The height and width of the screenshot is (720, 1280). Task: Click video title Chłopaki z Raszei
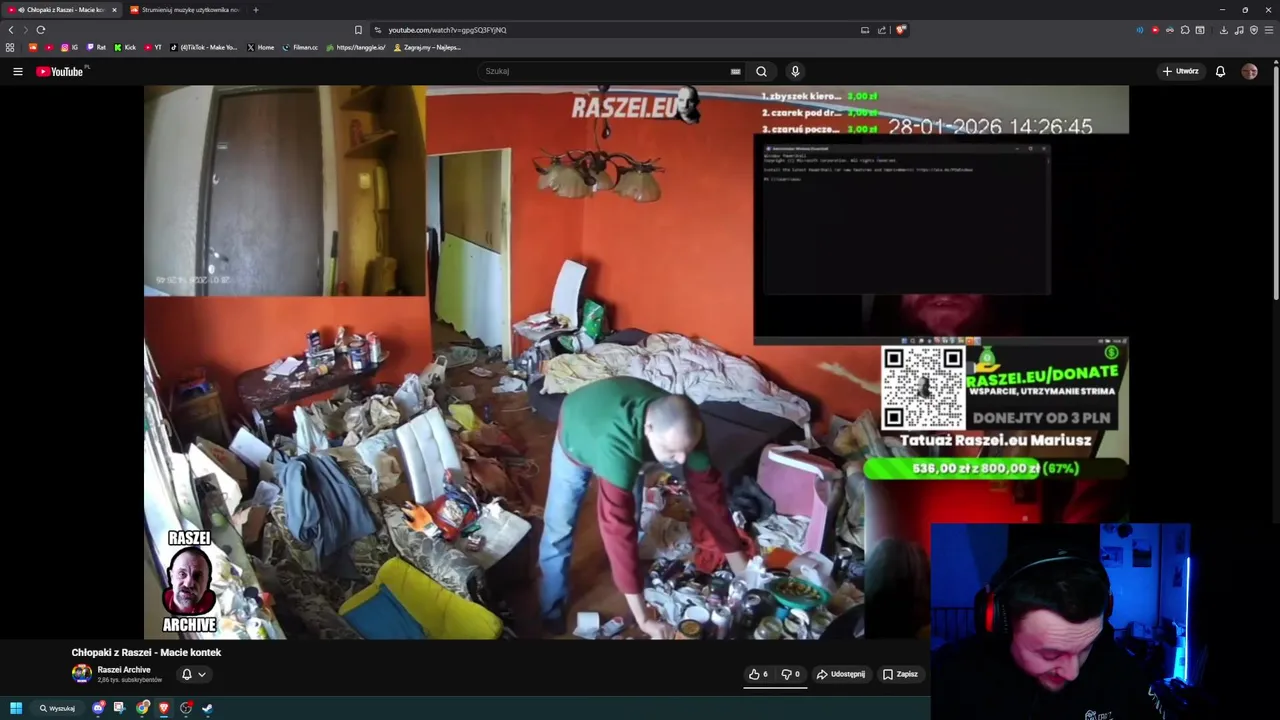click(x=146, y=652)
